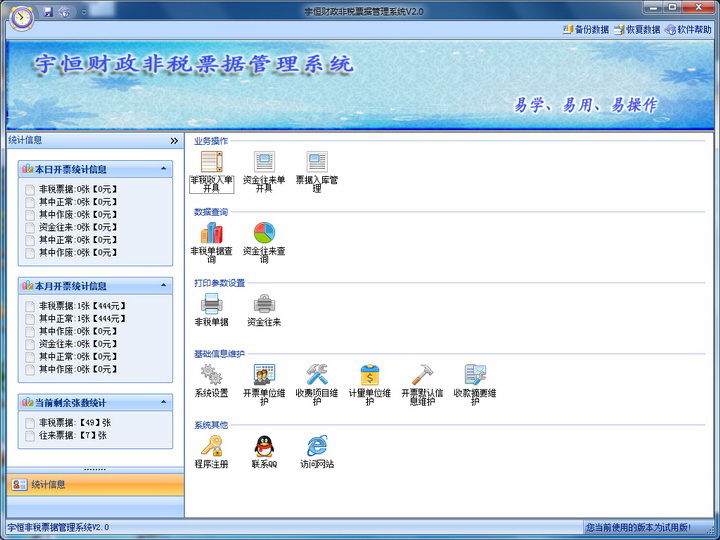The height and width of the screenshot is (540, 720).
Task: Collapse 当前剩余张数统计 group
Action: coord(163,402)
